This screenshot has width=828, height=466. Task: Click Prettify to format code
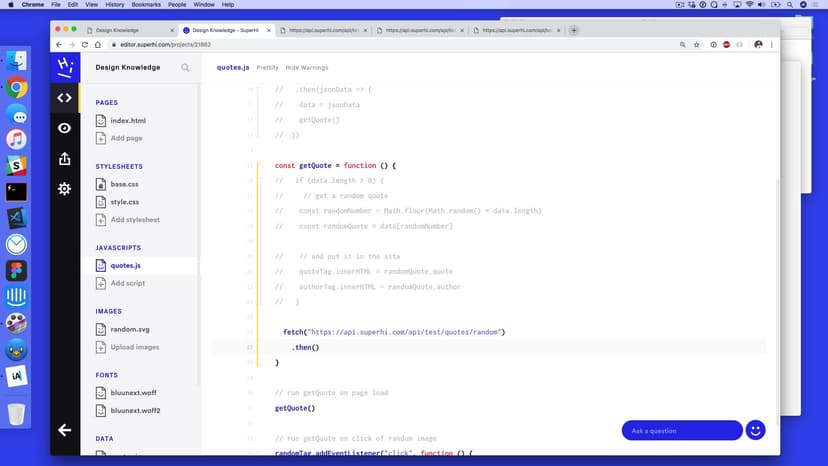point(267,68)
